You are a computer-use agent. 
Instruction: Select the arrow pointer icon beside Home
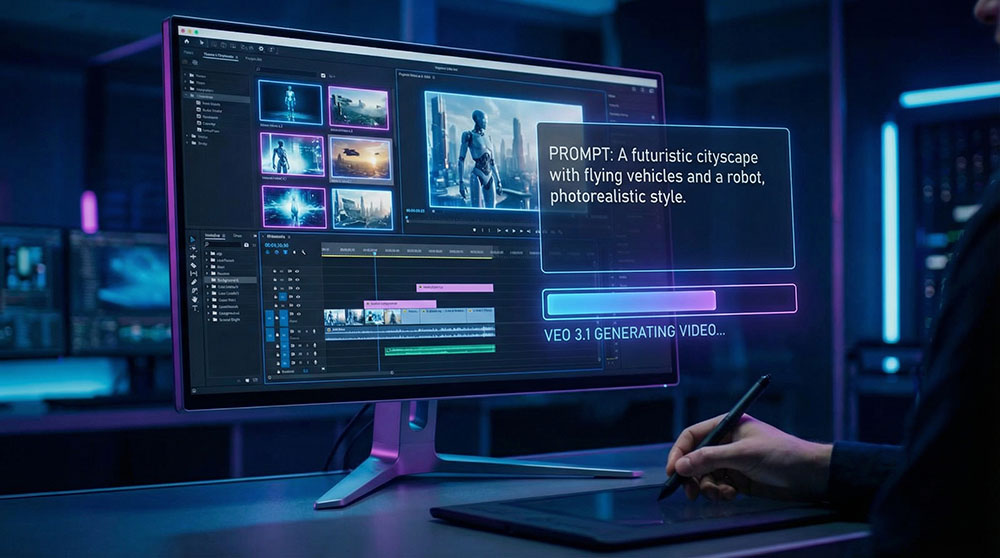click(x=202, y=43)
